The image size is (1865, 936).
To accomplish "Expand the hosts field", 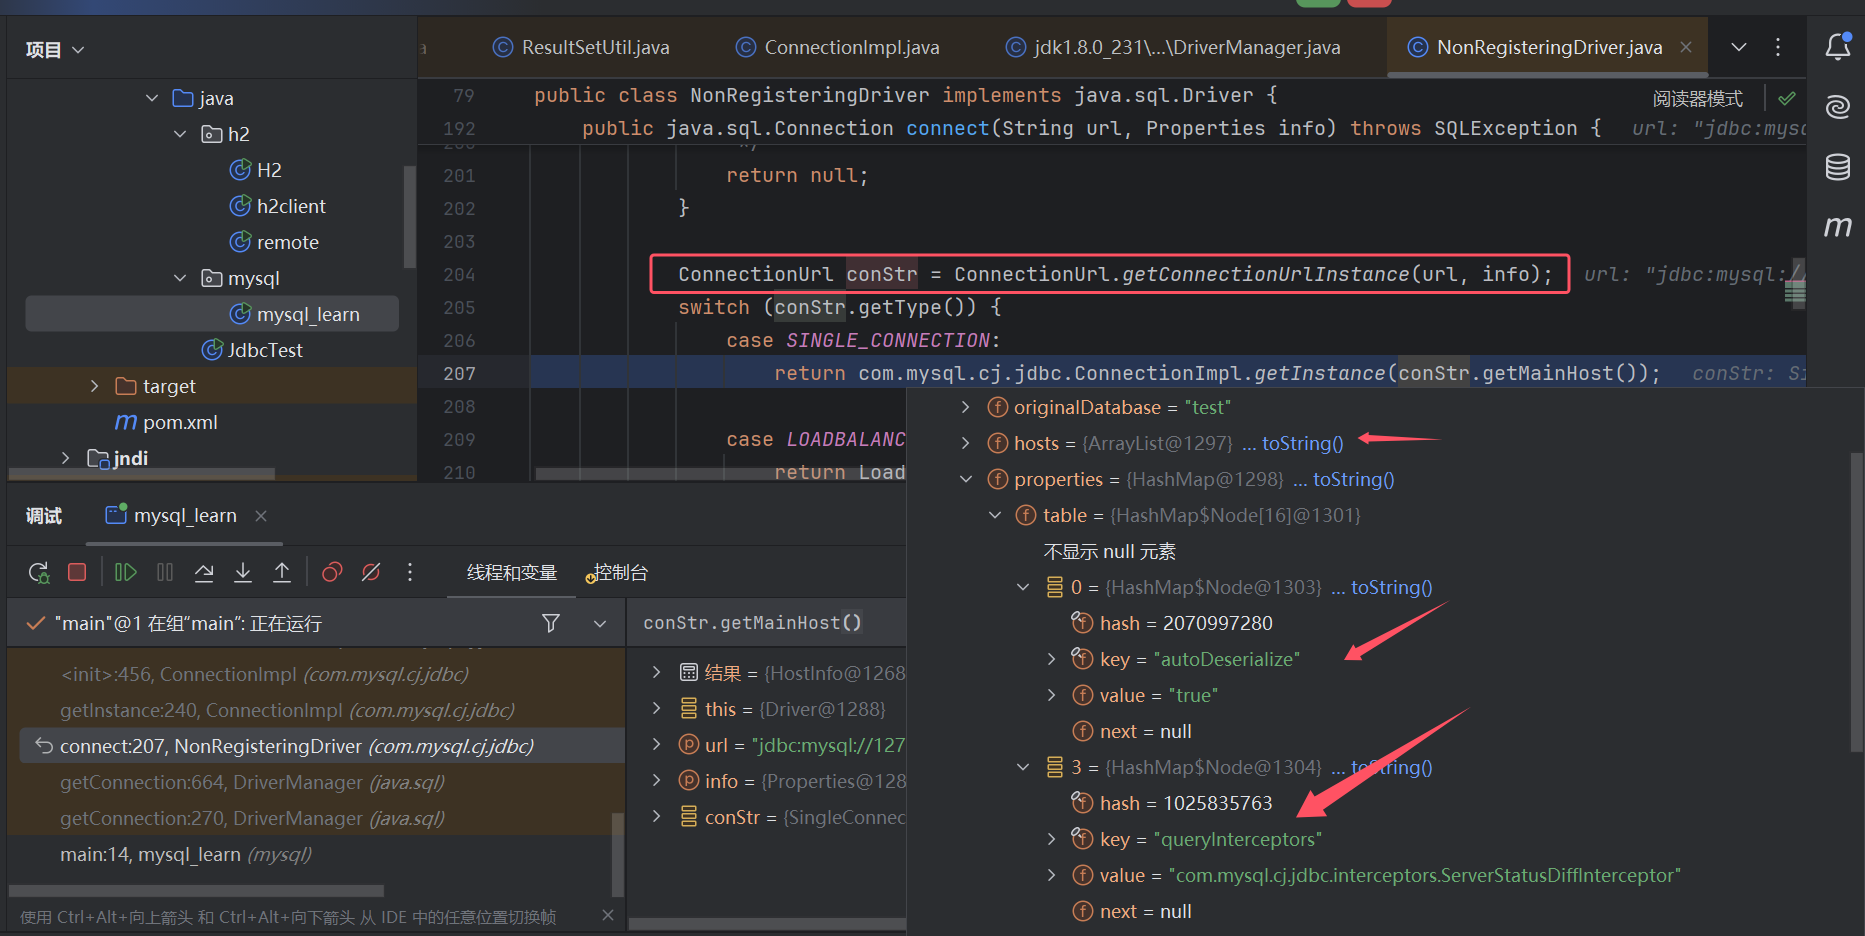I will pyautogui.click(x=965, y=443).
